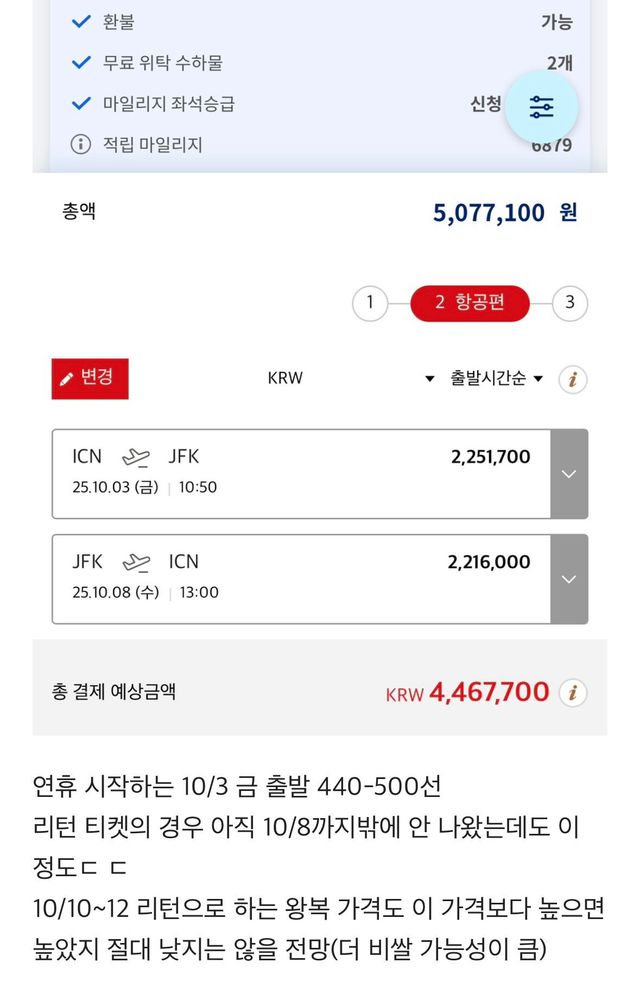Go to step 1 of booking

(370, 303)
